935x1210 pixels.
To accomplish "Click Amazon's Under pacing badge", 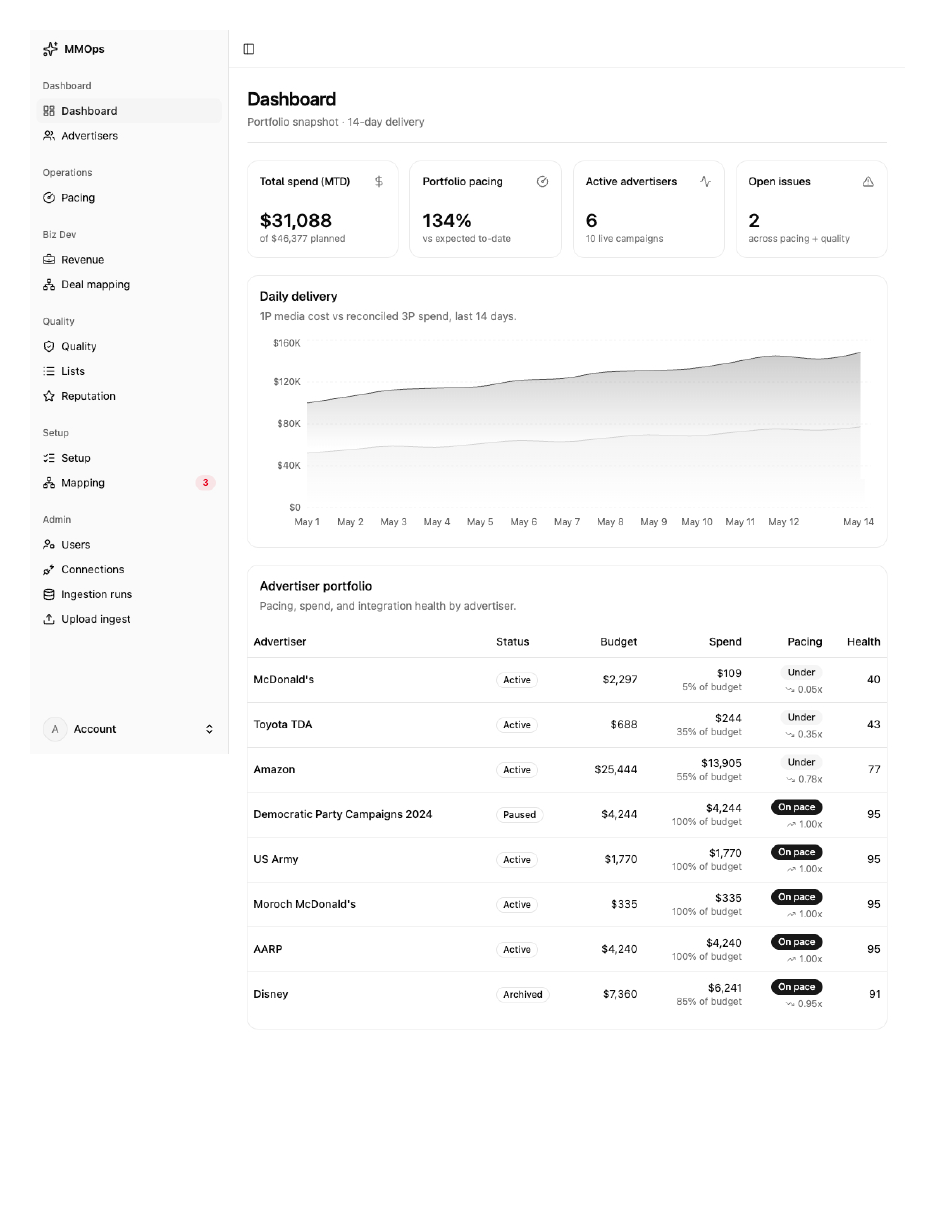I will (x=801, y=762).
